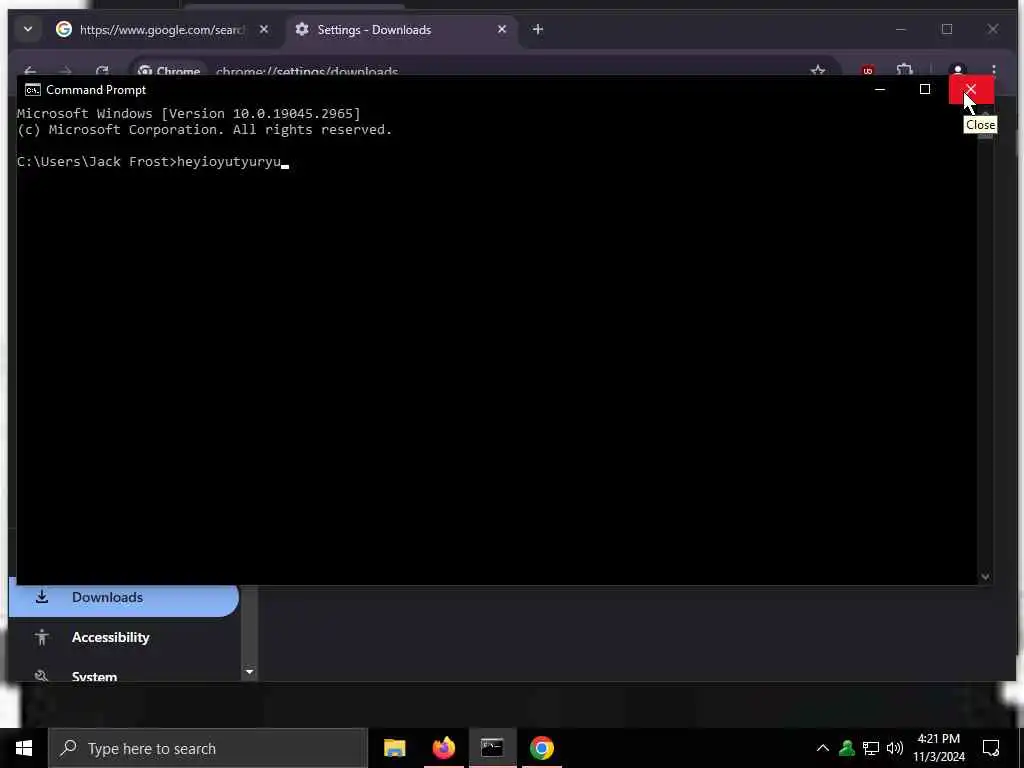1024x768 pixels.
Task: Open the Chrome Extensions puzzle icon
Action: pos(904,71)
